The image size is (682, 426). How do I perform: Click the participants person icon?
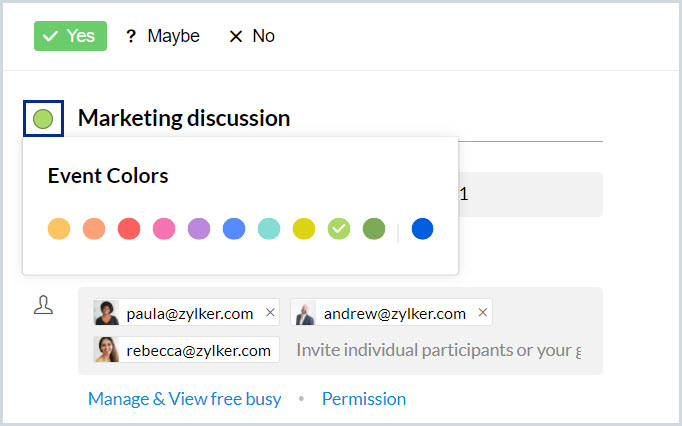tap(43, 306)
